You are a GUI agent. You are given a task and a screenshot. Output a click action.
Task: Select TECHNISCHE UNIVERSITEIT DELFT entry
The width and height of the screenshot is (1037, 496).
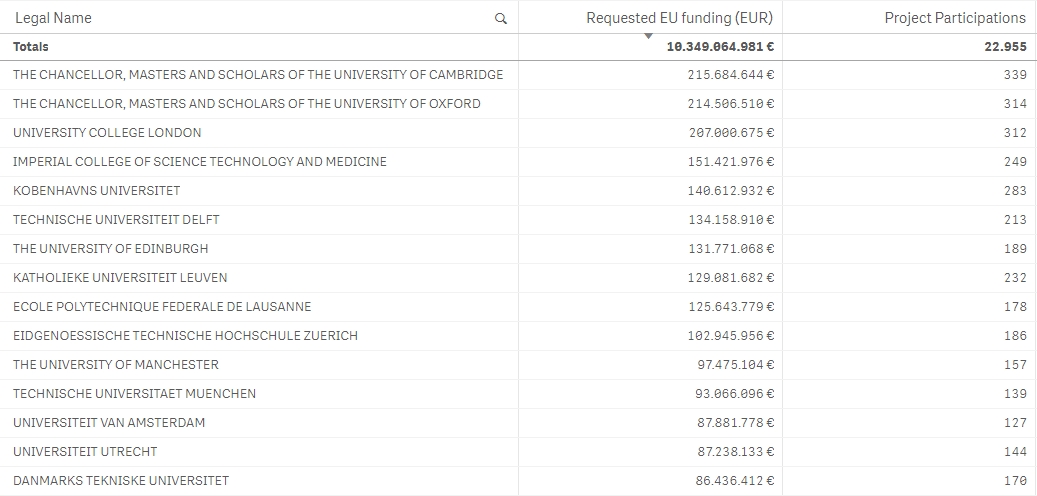(x=116, y=220)
